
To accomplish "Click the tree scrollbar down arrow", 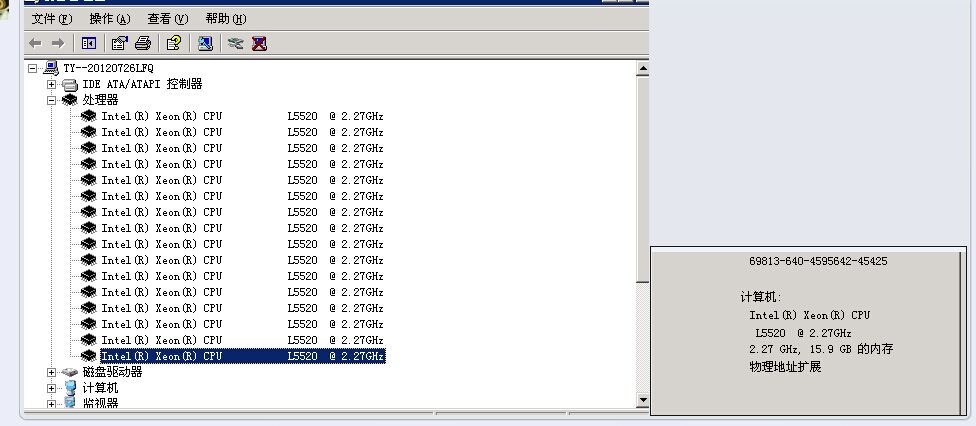I will [x=642, y=400].
